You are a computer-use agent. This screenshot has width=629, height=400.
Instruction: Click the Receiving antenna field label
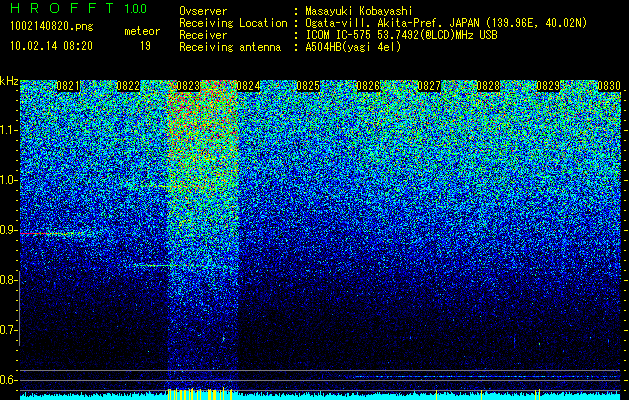230,47
